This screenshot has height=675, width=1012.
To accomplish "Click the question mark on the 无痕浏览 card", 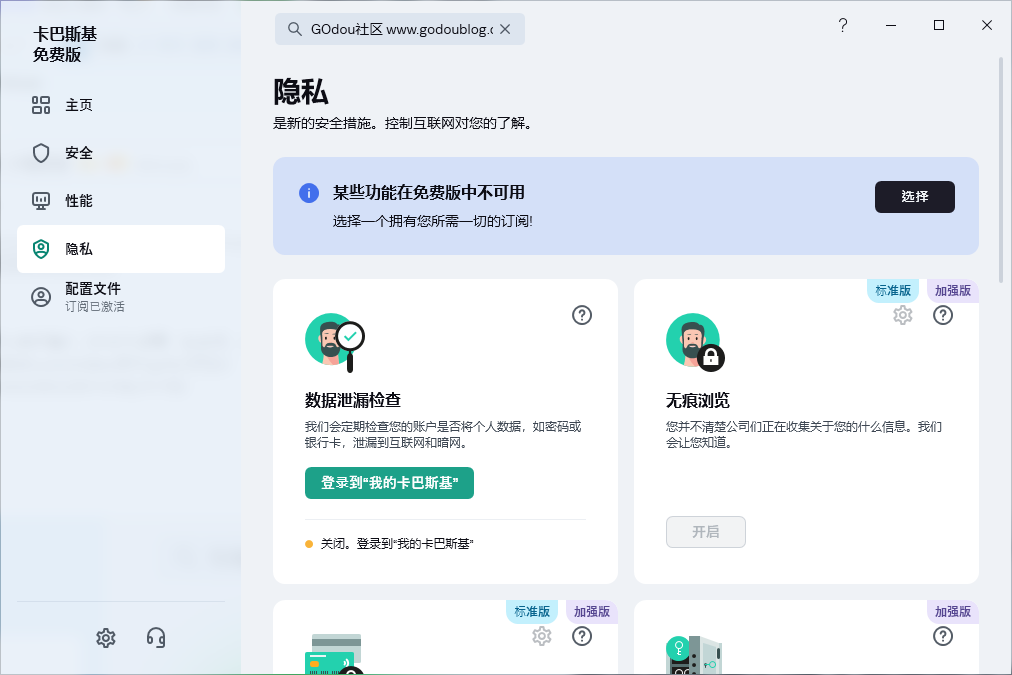I will point(941,314).
